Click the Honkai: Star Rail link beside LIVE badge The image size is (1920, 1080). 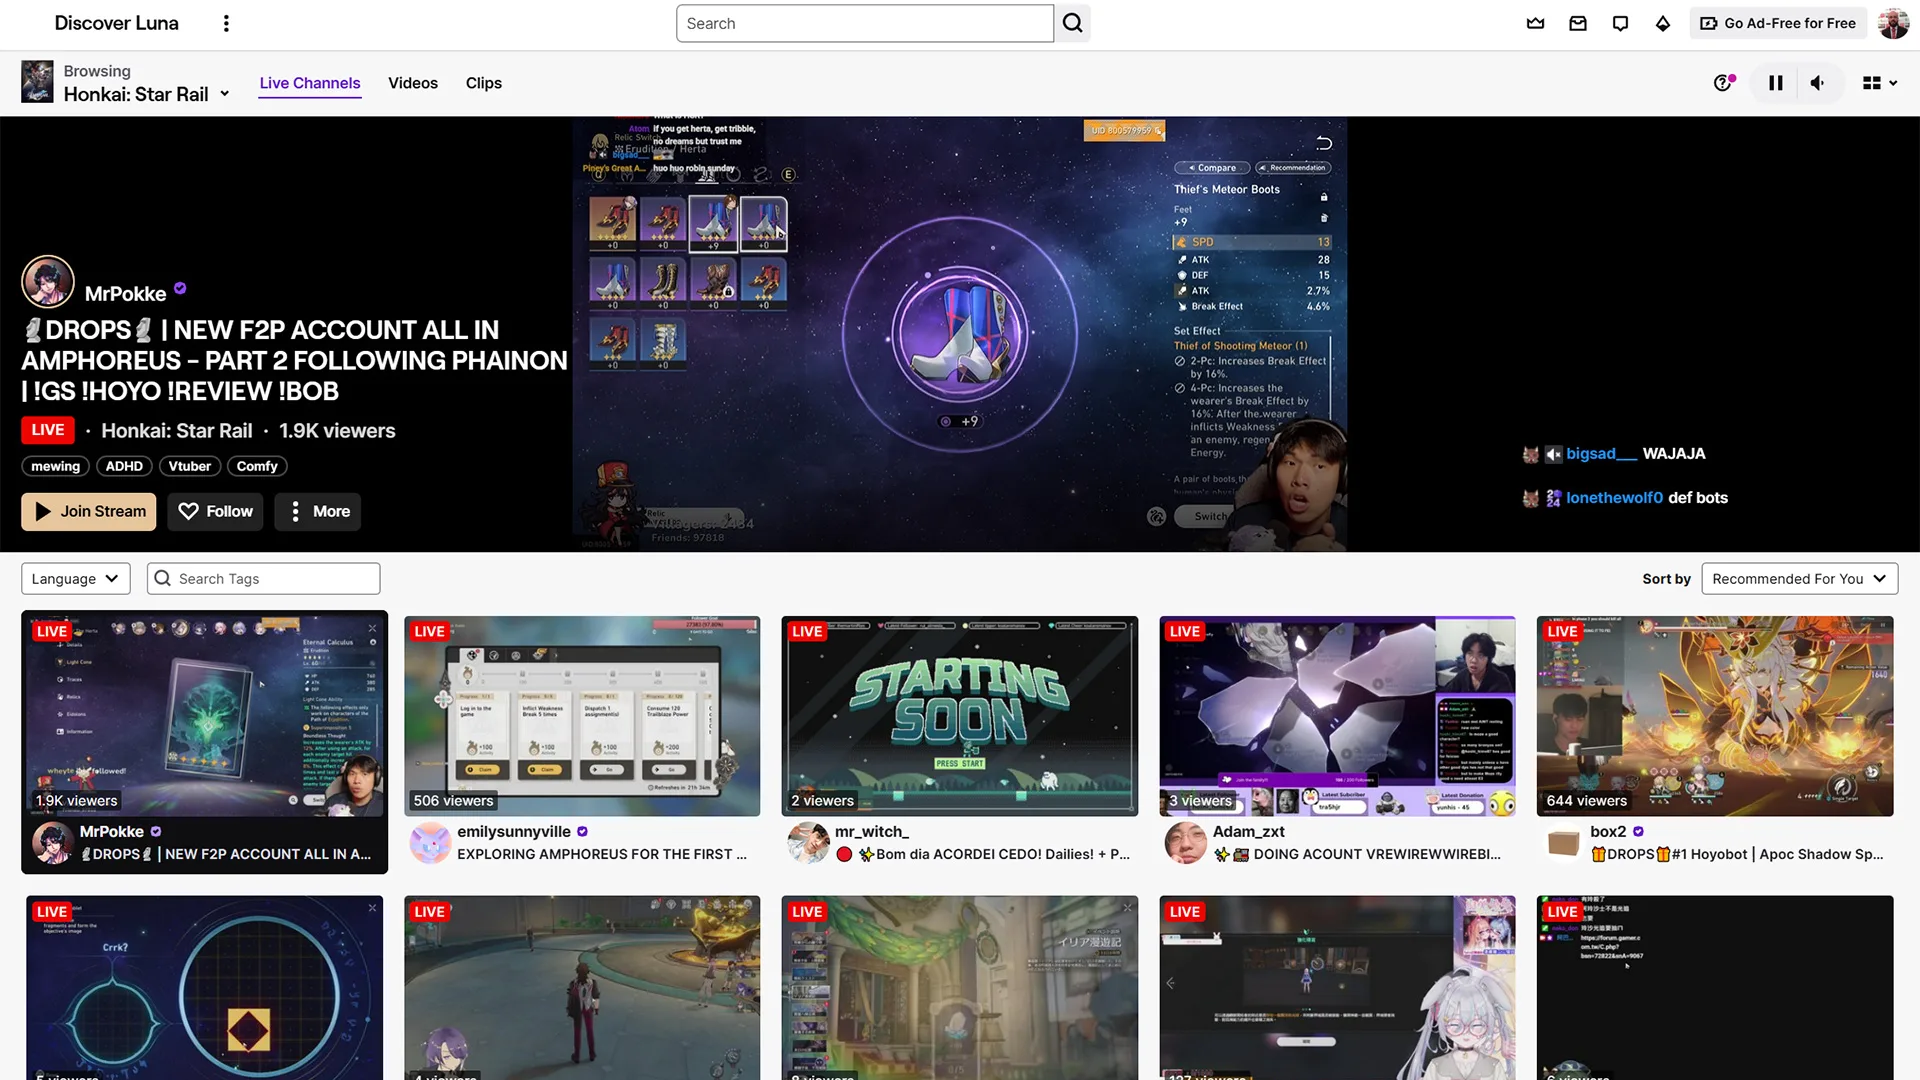177,431
